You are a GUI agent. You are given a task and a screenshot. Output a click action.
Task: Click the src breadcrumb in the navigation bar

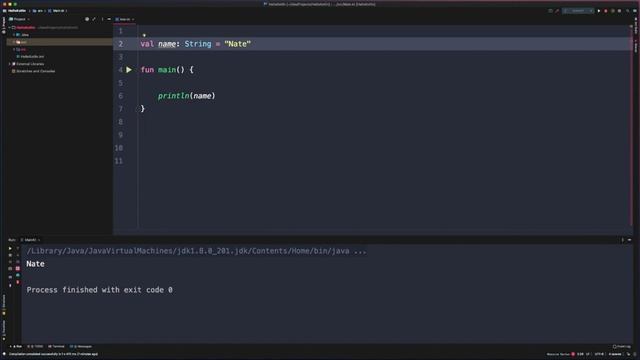(38, 11)
